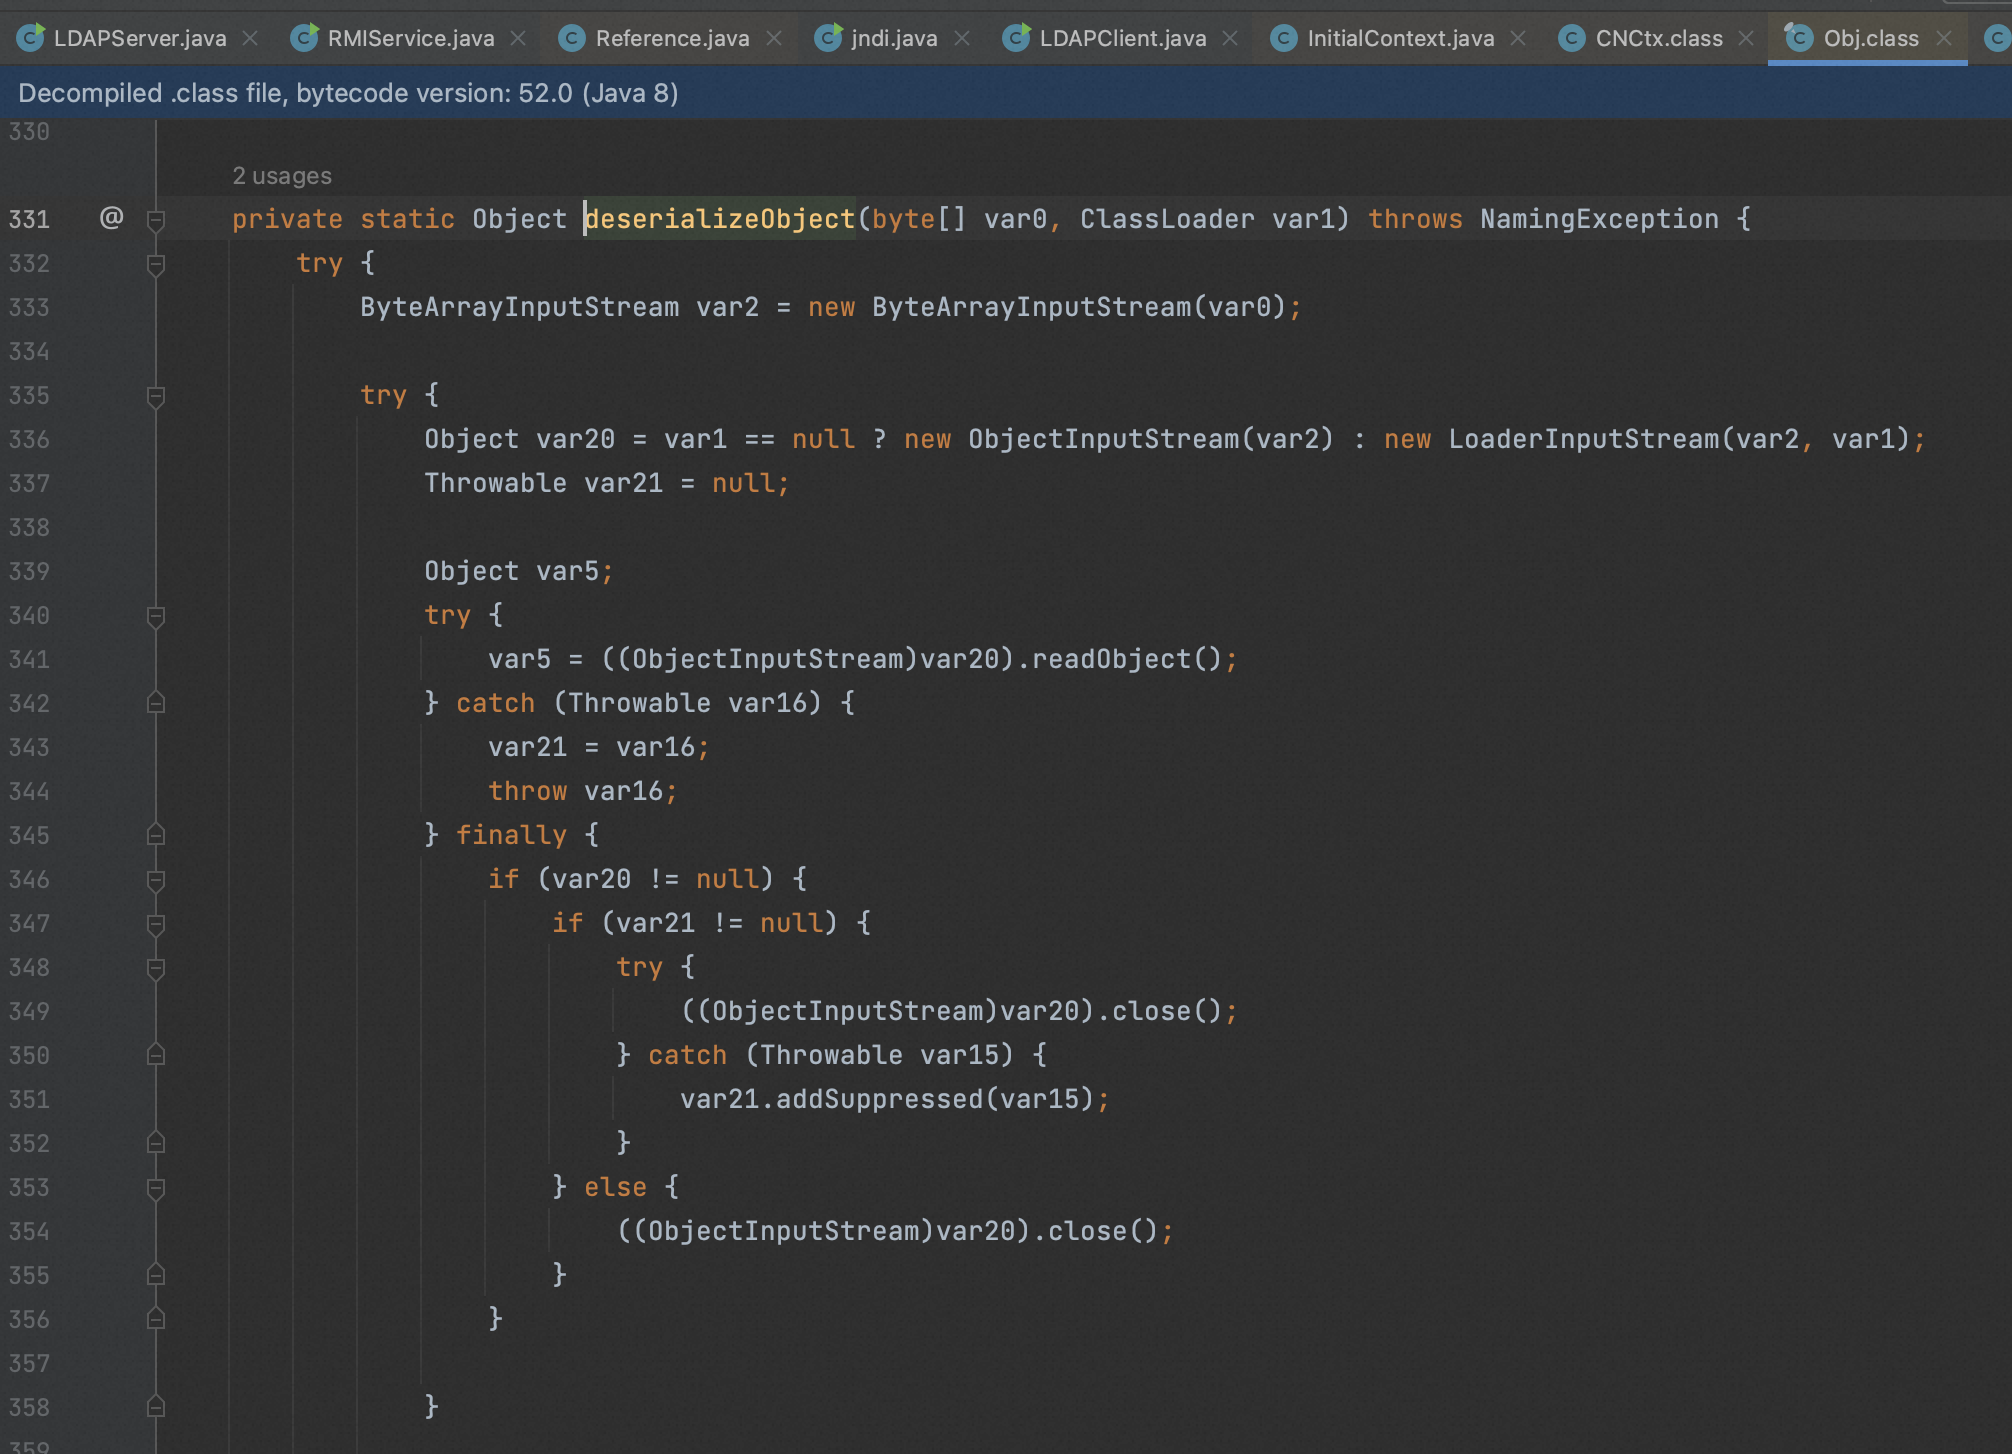Click line number 341 in the gutter
Screen dimensions: 2012x1454
coord(29,659)
